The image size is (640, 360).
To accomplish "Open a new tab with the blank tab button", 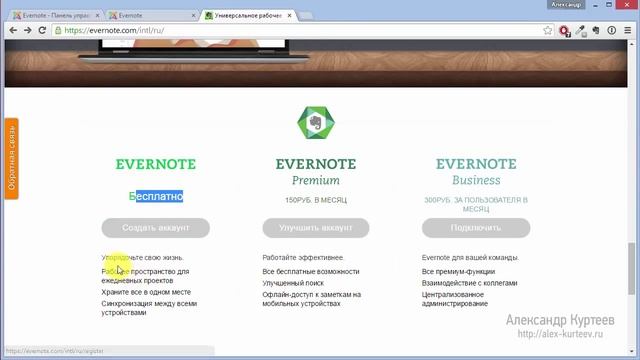I will [x=305, y=16].
